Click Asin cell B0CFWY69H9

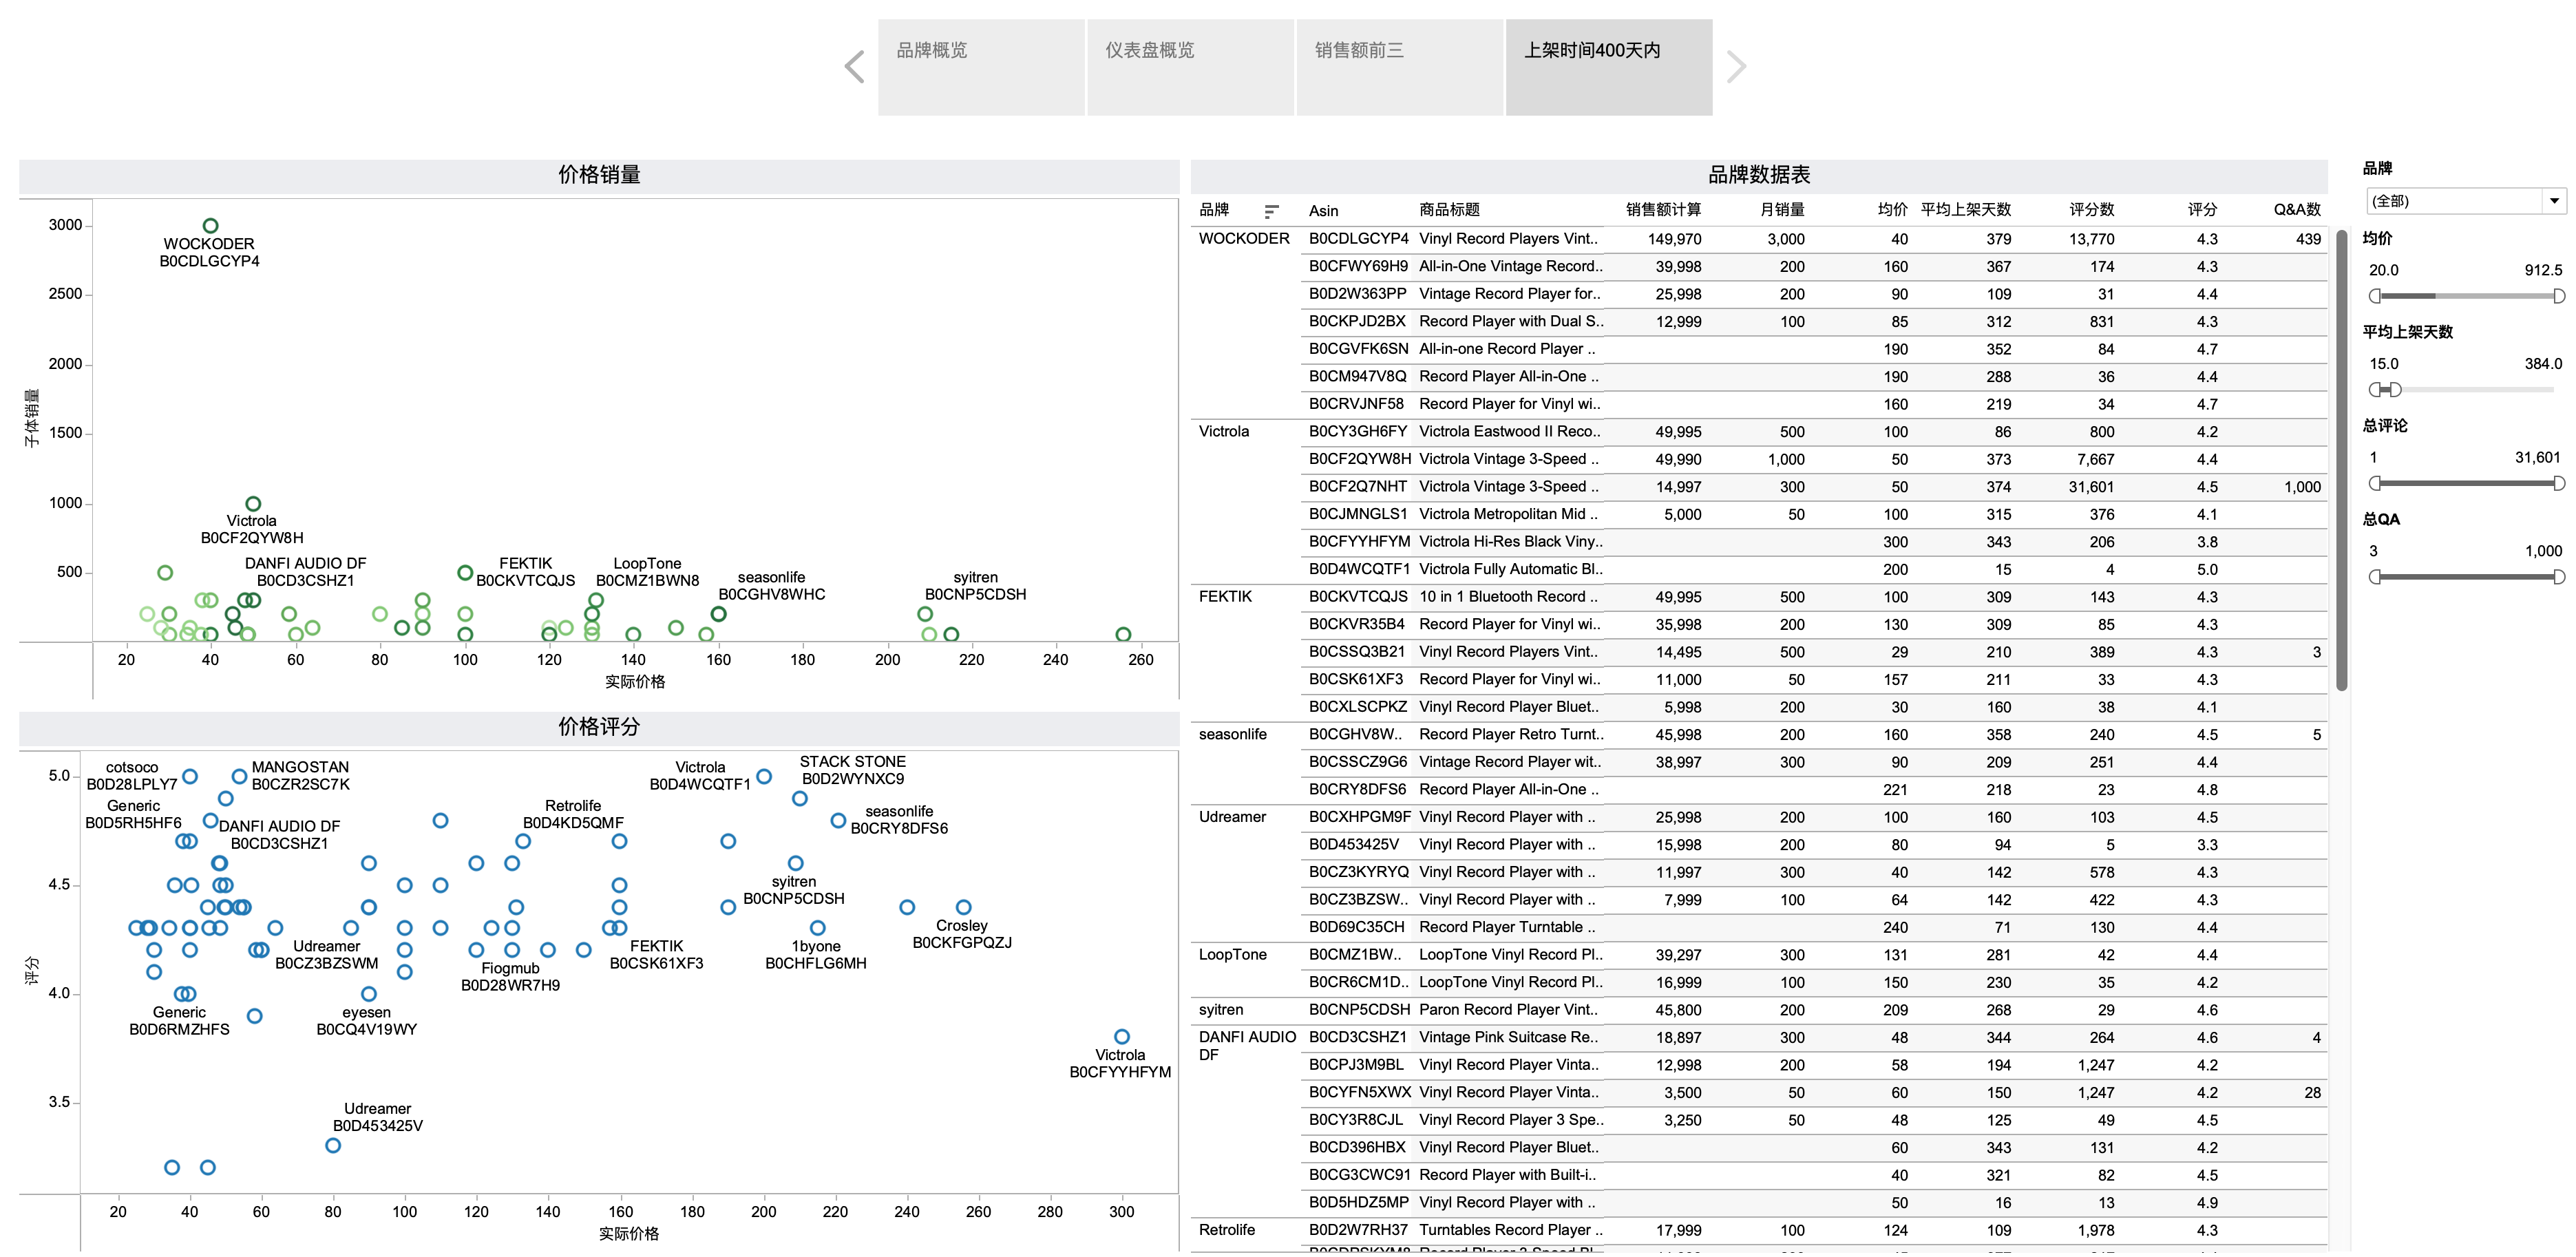(x=1358, y=267)
